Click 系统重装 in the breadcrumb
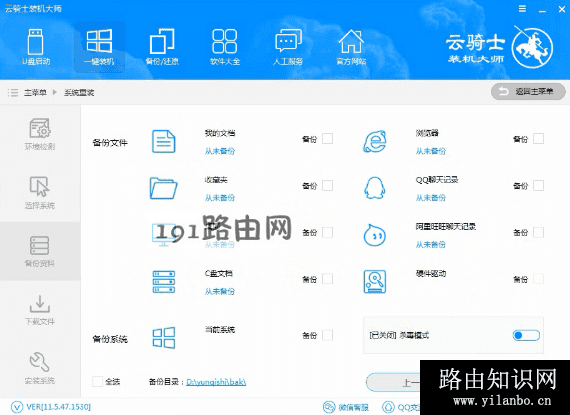The height and width of the screenshot is (415, 570). [79, 93]
